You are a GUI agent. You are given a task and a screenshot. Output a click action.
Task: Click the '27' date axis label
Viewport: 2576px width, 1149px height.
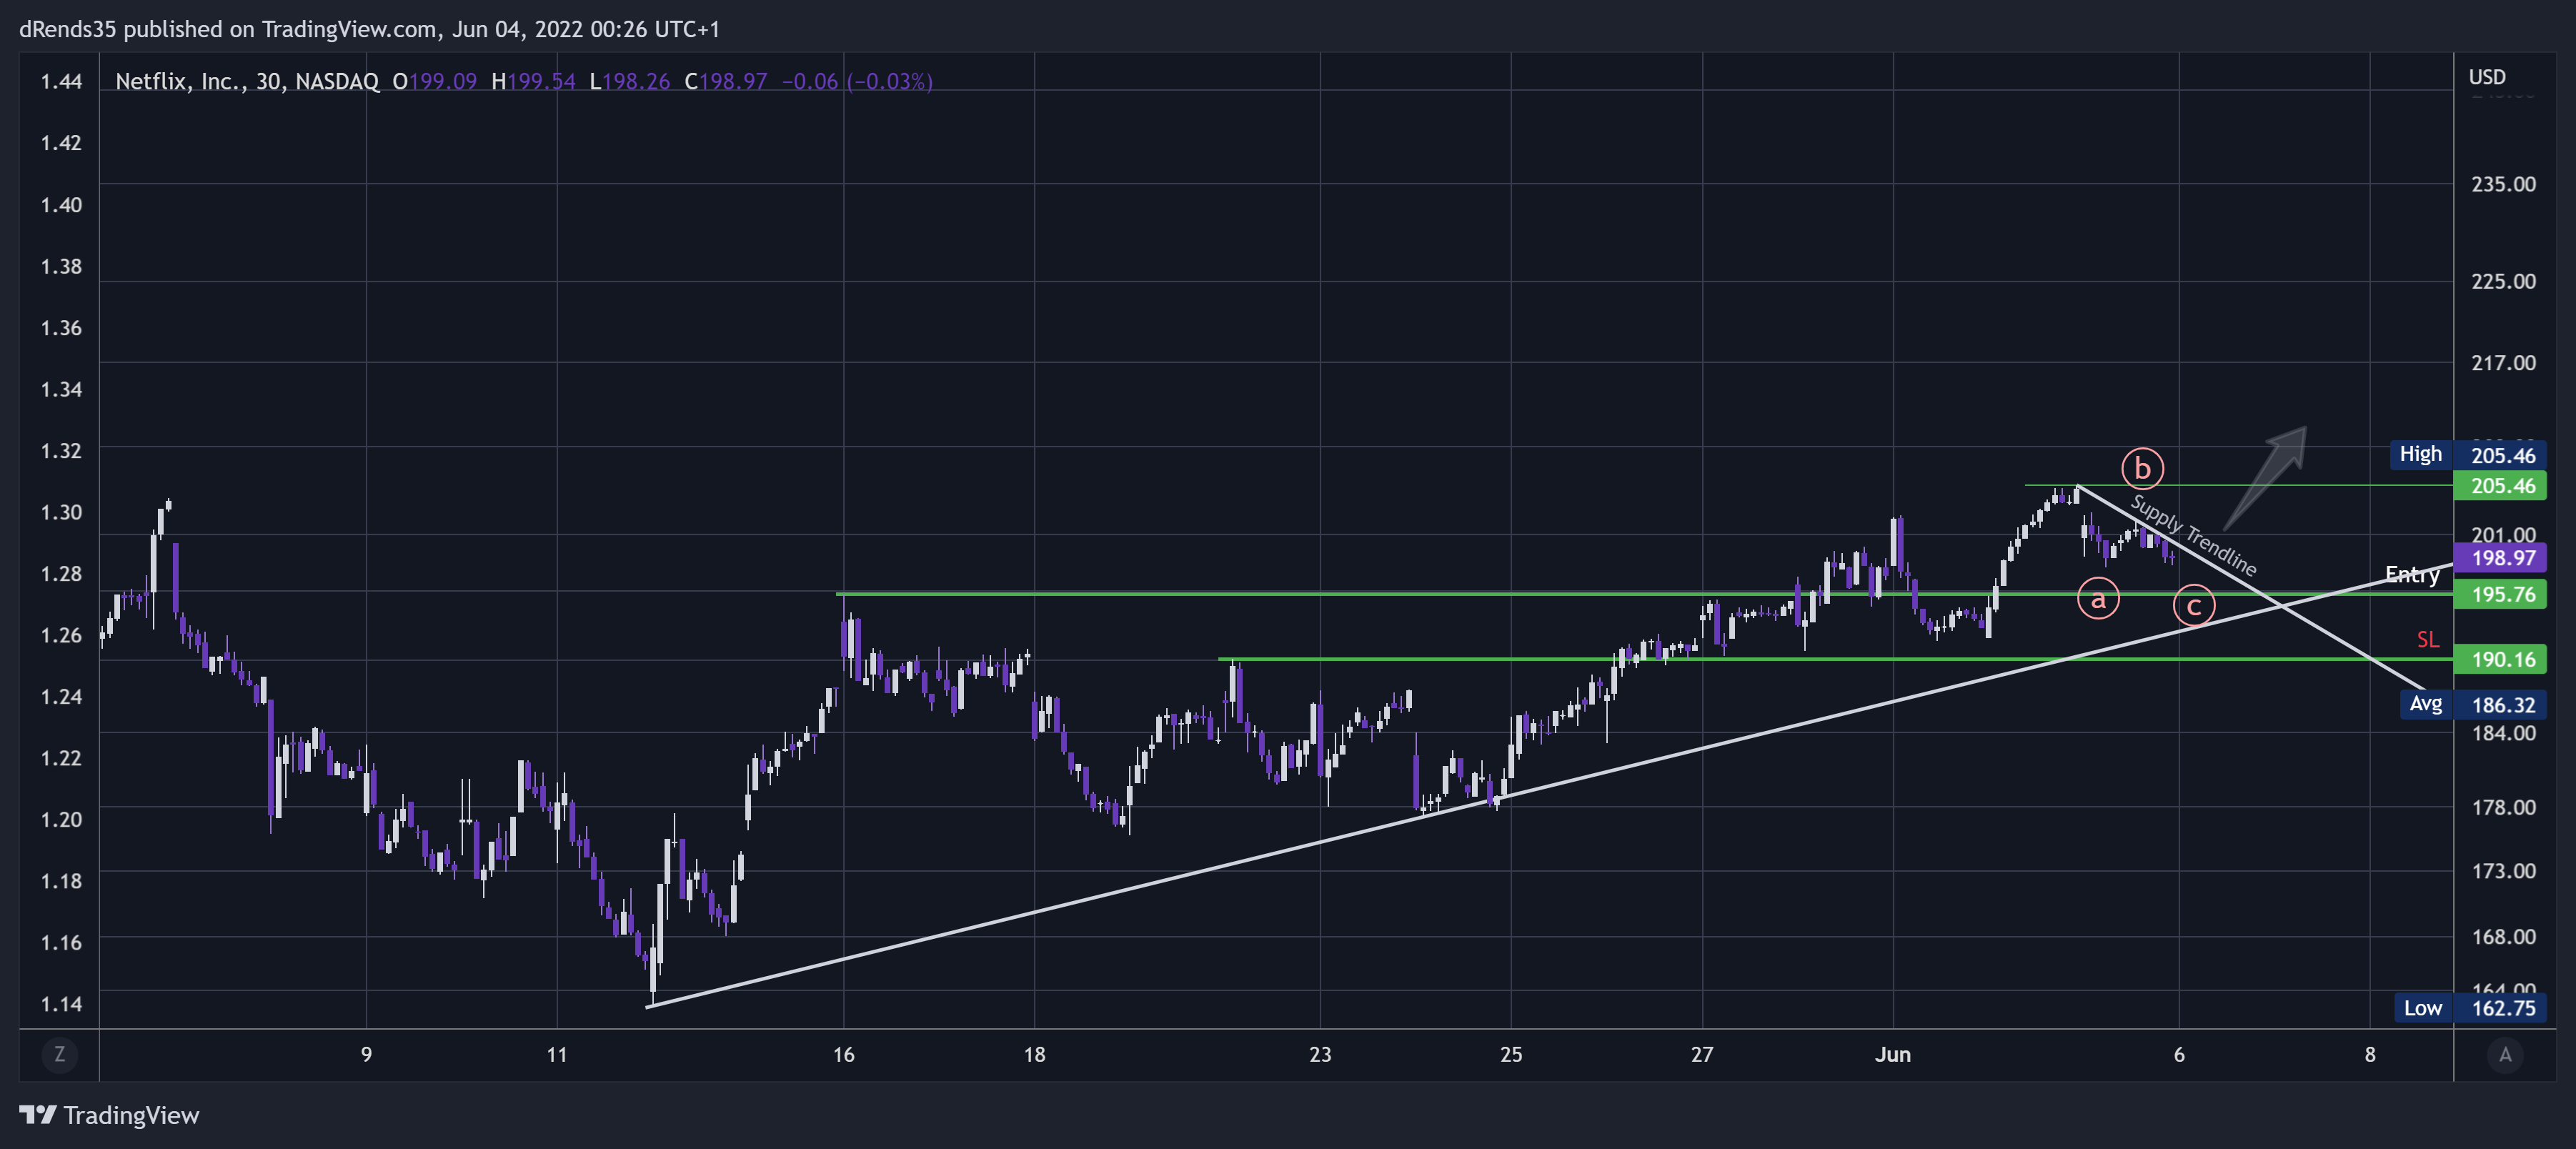pos(1702,1054)
